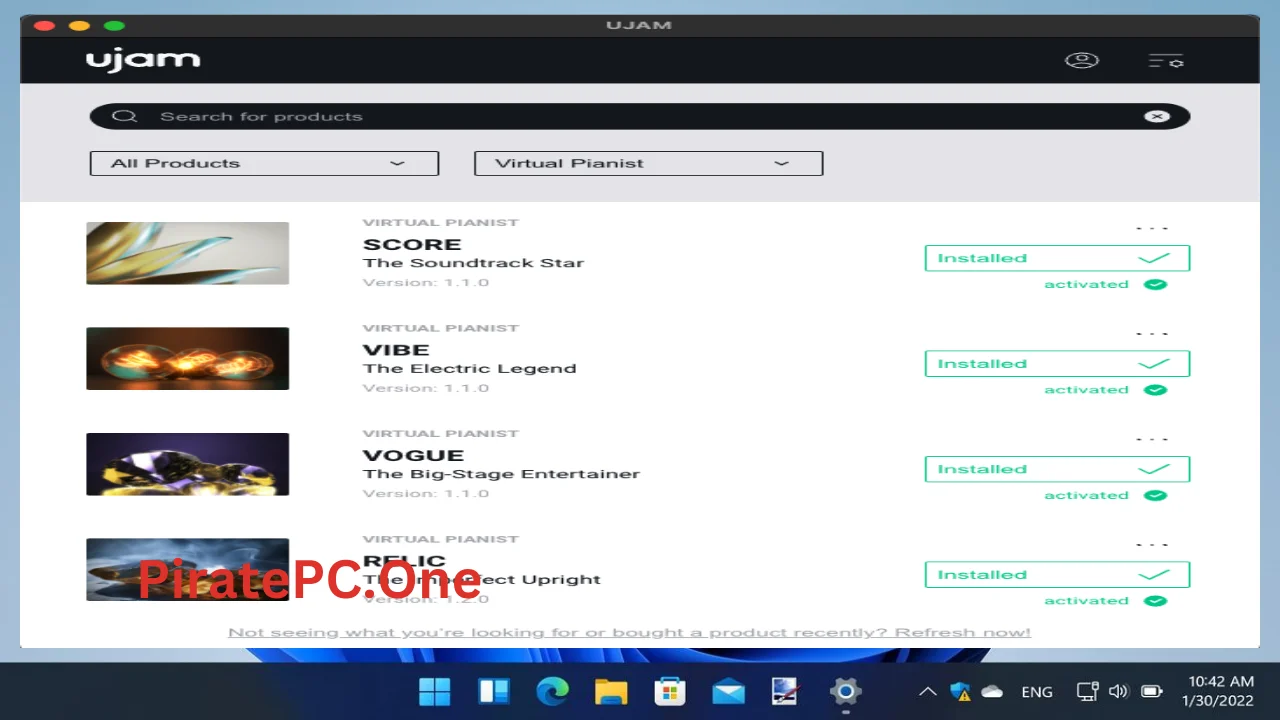The height and width of the screenshot is (720, 1280).
Task: Click the activated check badge for VIBE
Action: (1155, 390)
